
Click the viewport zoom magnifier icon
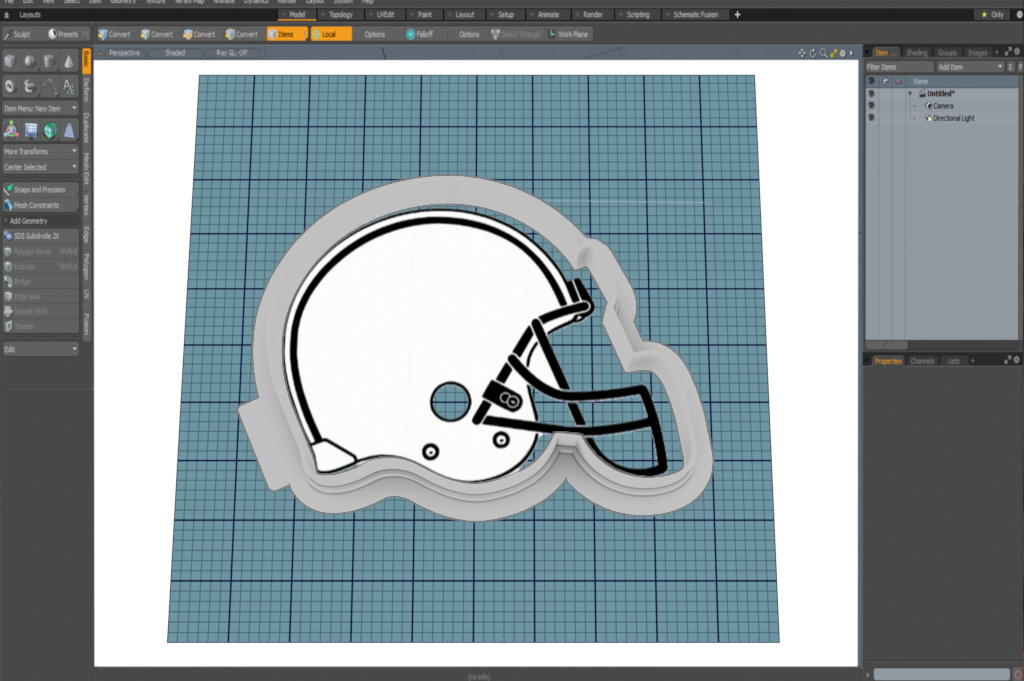point(824,53)
